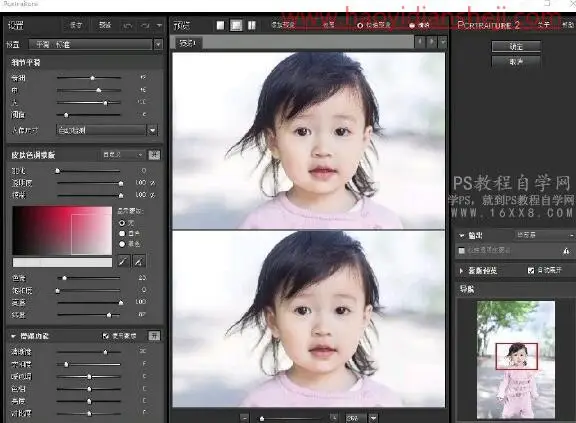Click opacity slider showing 100%
This screenshot has width=576, height=423.
pyautogui.click(x=89, y=183)
